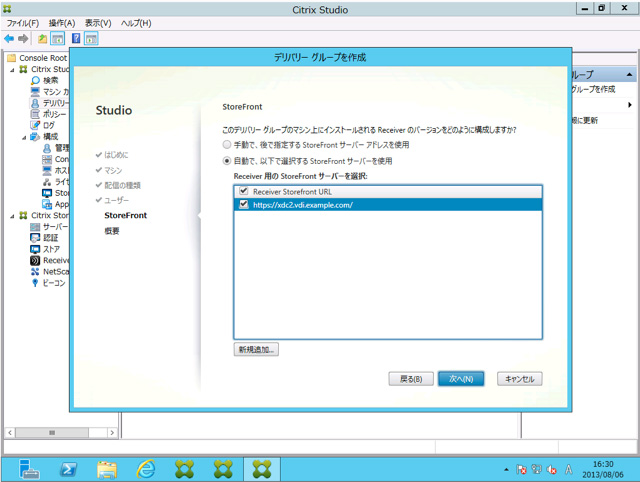Open Server Manager from the taskbar
The width and height of the screenshot is (640, 482).
(29, 469)
